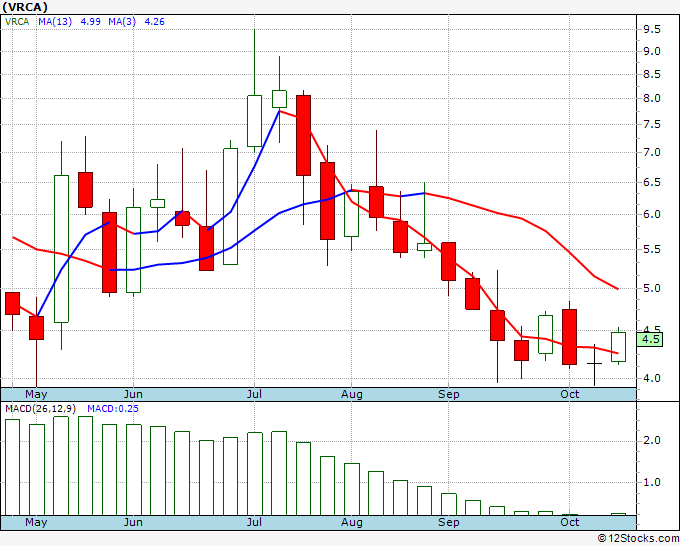Click the 2.0 MACD axis label

point(651,441)
